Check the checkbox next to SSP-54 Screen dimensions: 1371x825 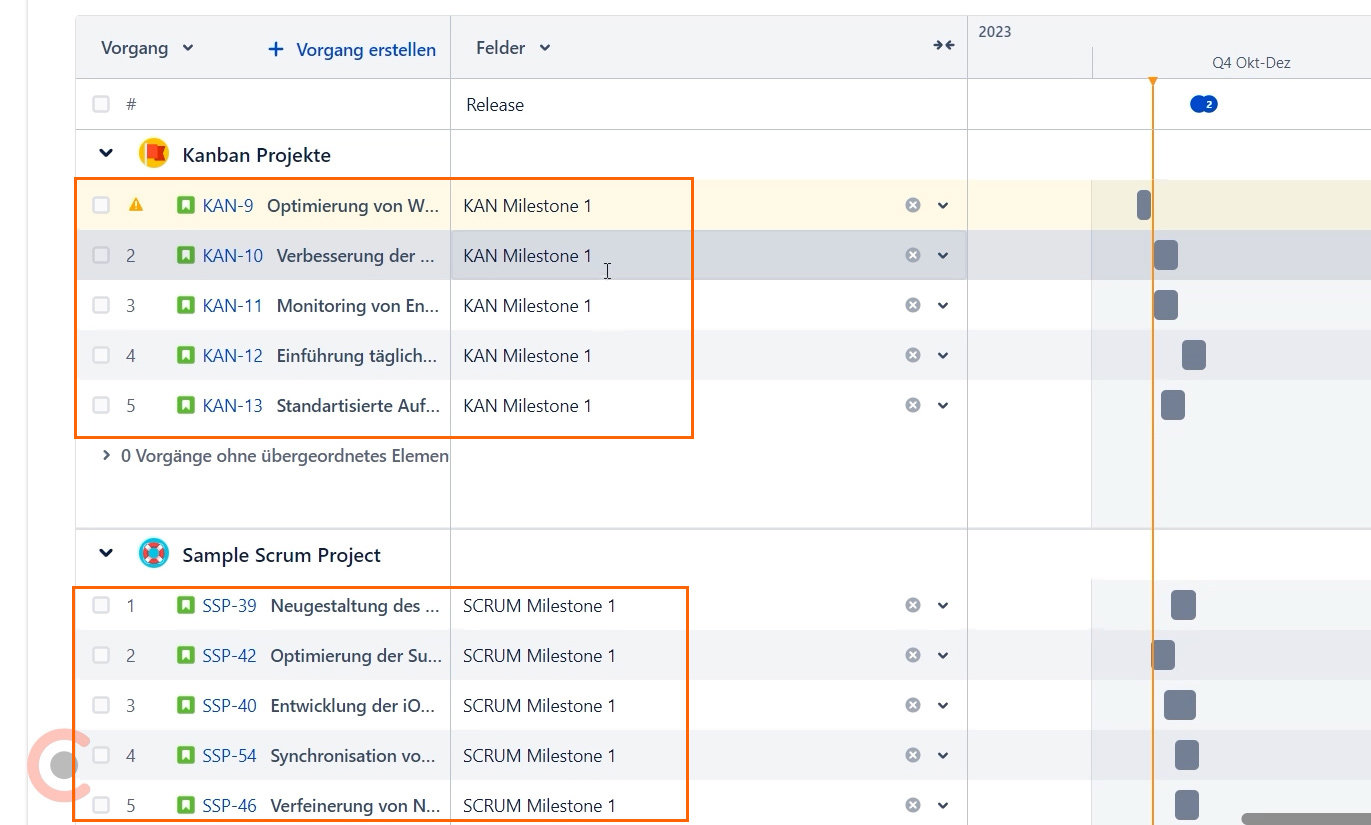click(100, 755)
